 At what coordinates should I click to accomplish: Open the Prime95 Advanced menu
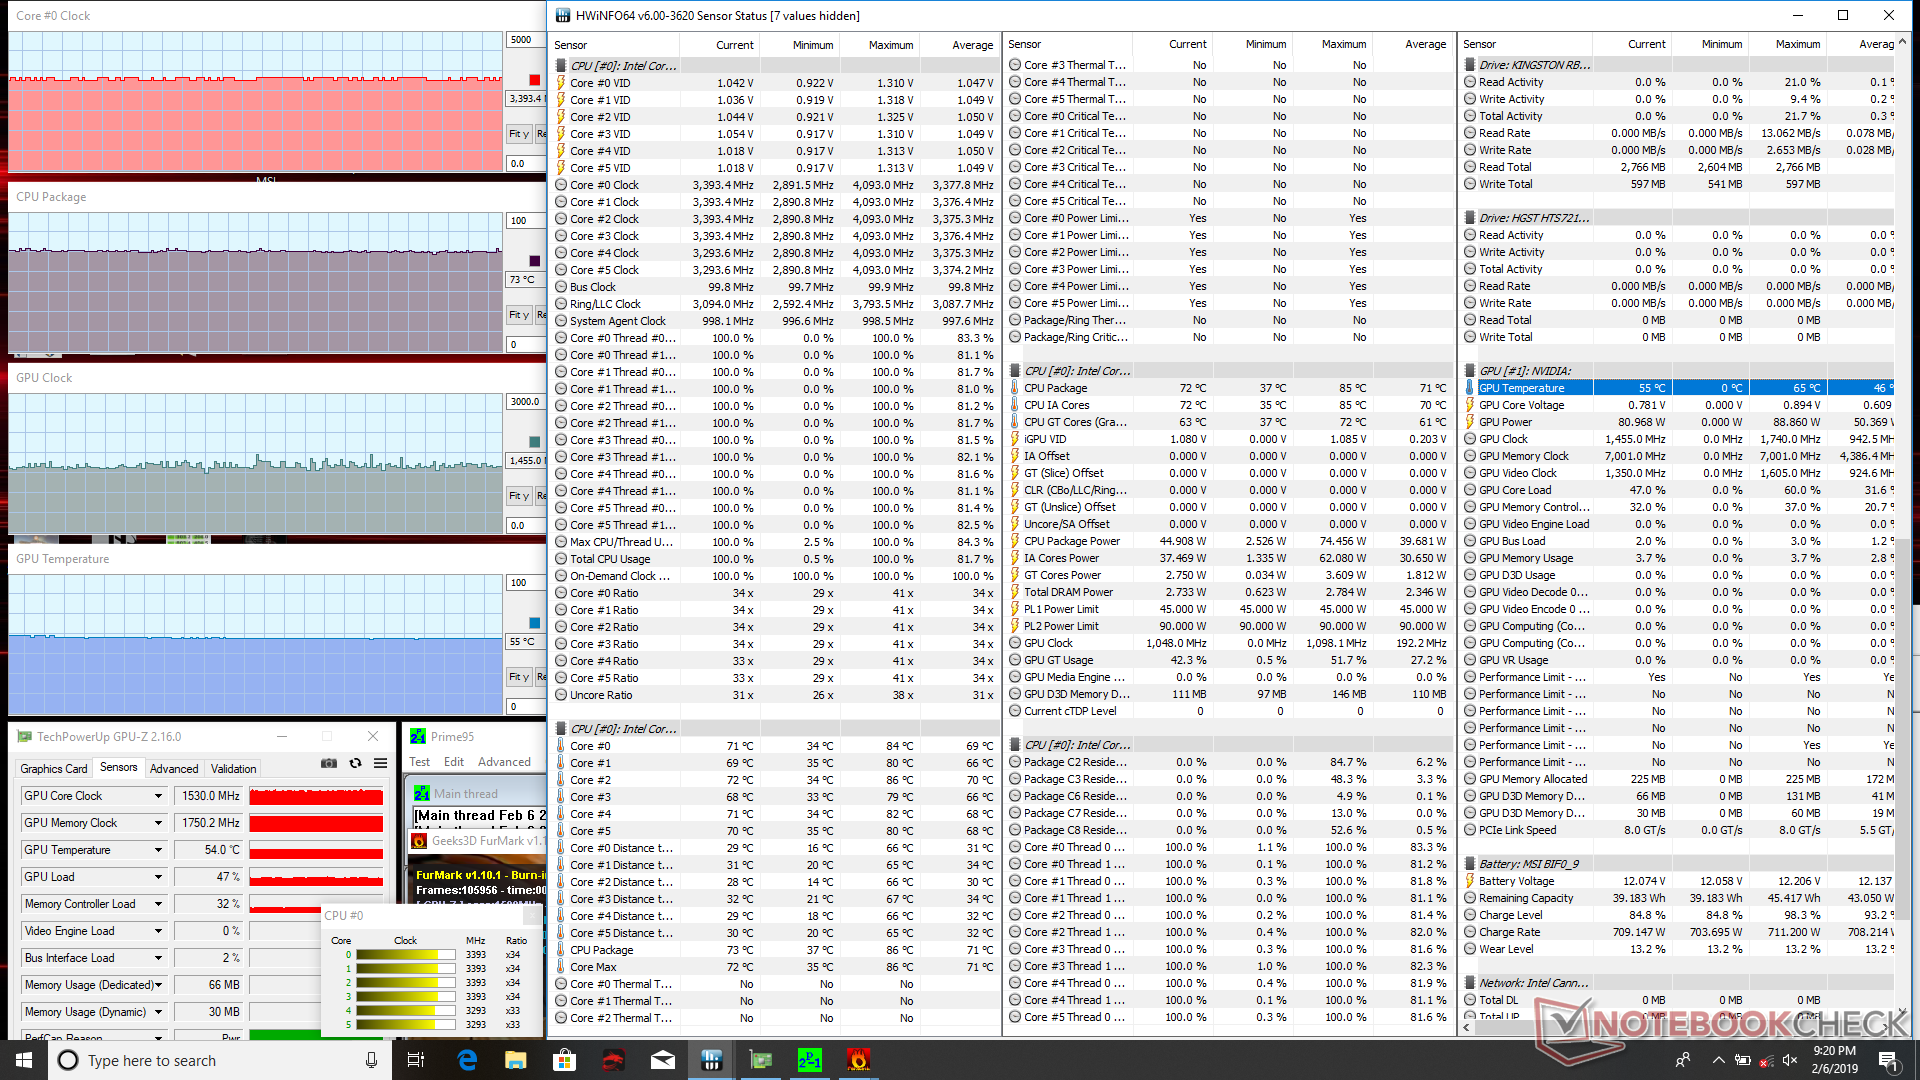pyautogui.click(x=504, y=762)
